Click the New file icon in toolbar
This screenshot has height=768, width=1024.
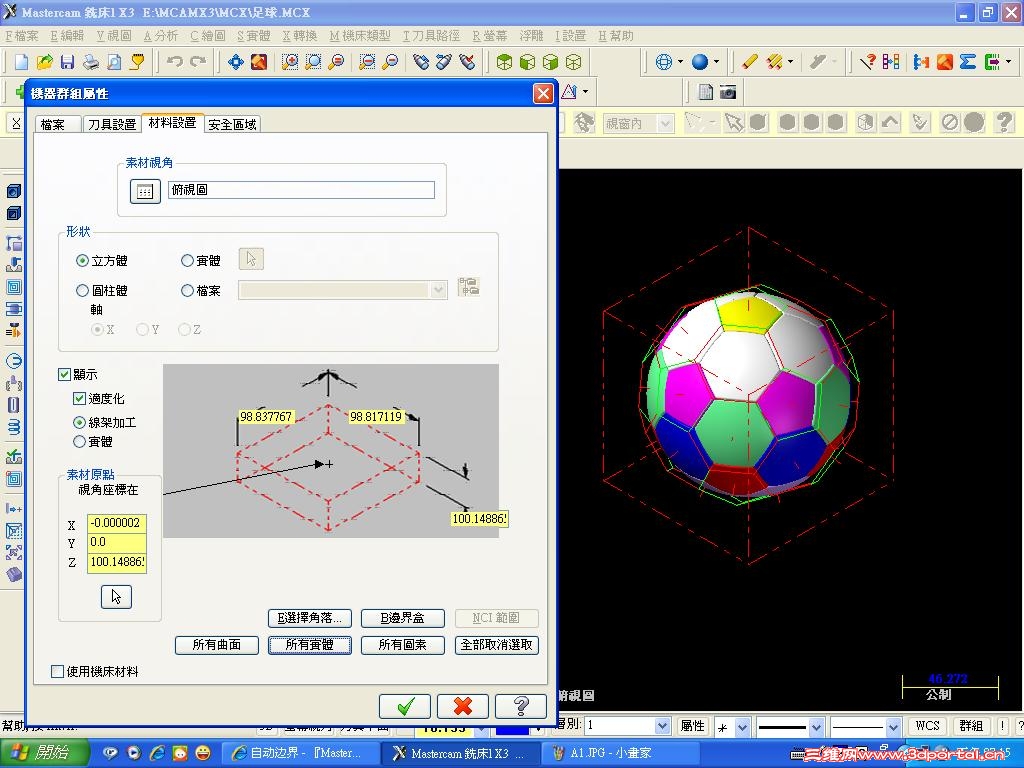(x=21, y=62)
